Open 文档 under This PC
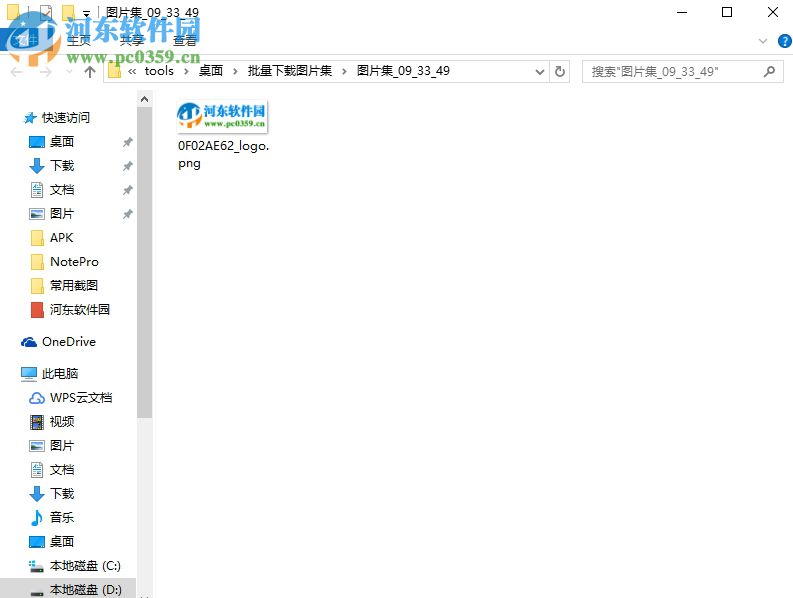This screenshot has width=793, height=598. [x=62, y=469]
